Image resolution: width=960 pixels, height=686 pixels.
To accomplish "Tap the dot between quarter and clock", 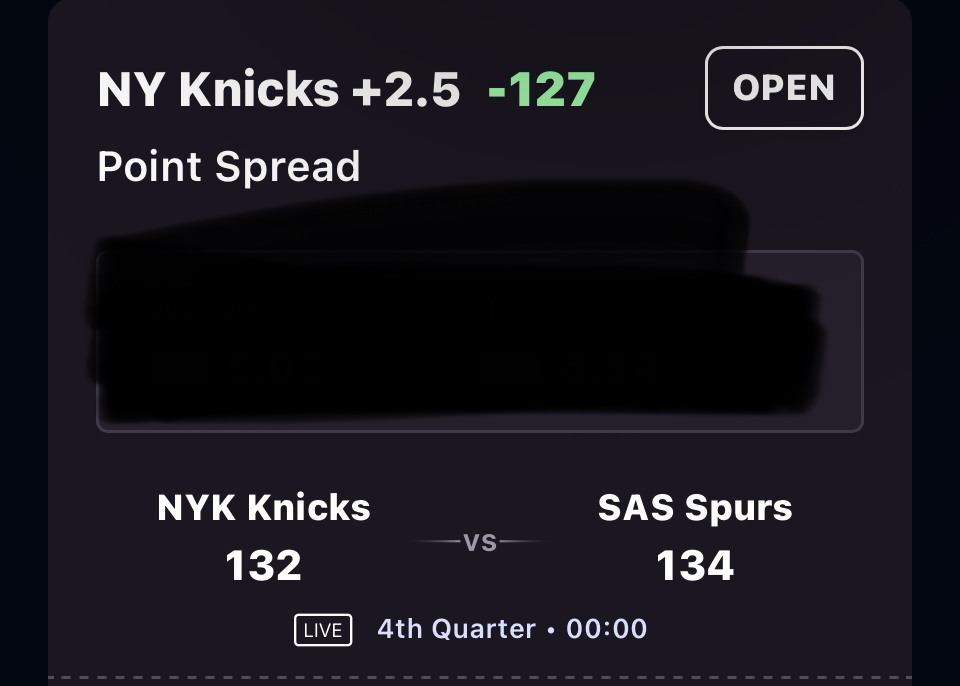I will pos(551,630).
